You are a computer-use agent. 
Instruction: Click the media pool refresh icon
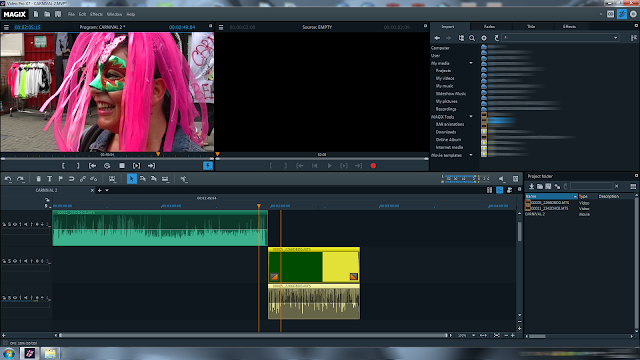(x=496, y=38)
